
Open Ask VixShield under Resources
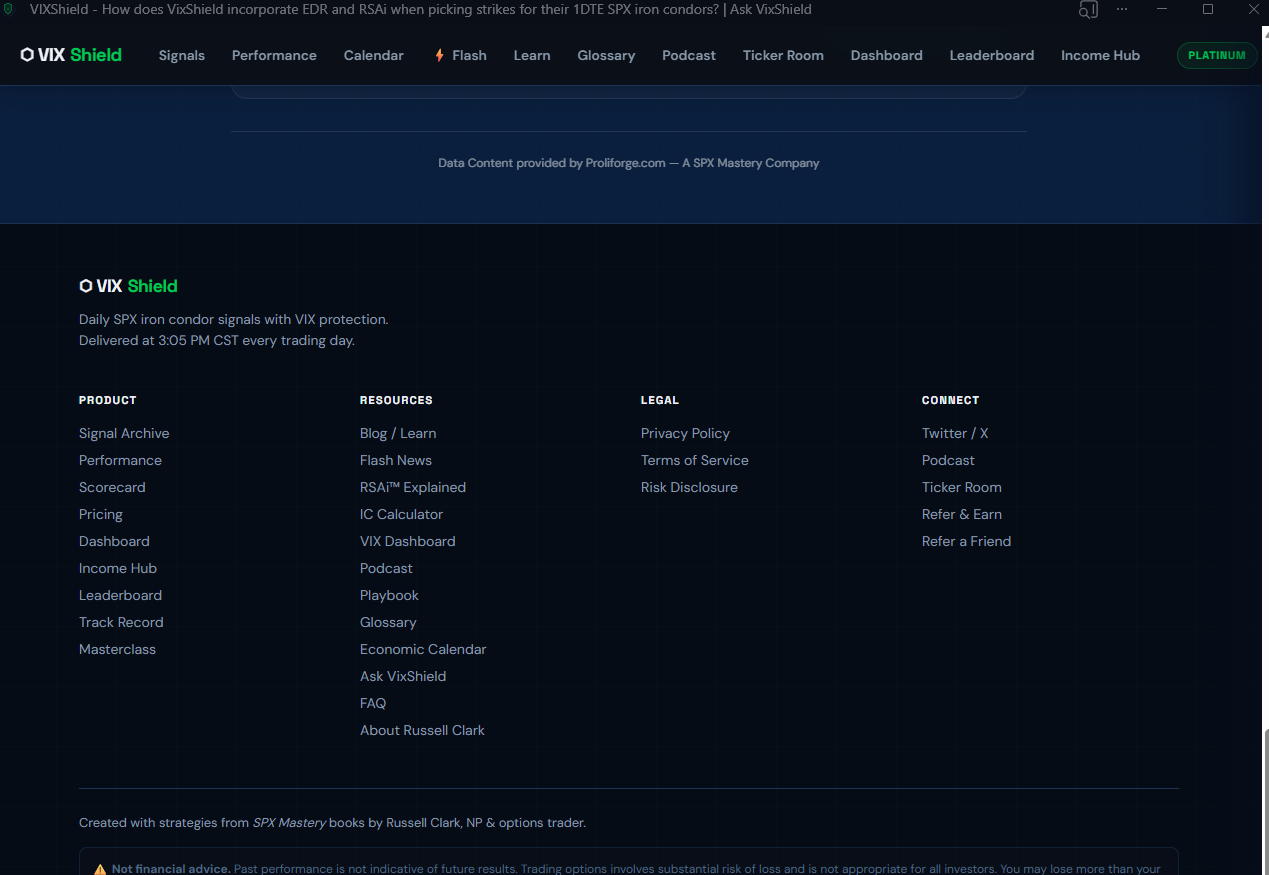coord(403,676)
